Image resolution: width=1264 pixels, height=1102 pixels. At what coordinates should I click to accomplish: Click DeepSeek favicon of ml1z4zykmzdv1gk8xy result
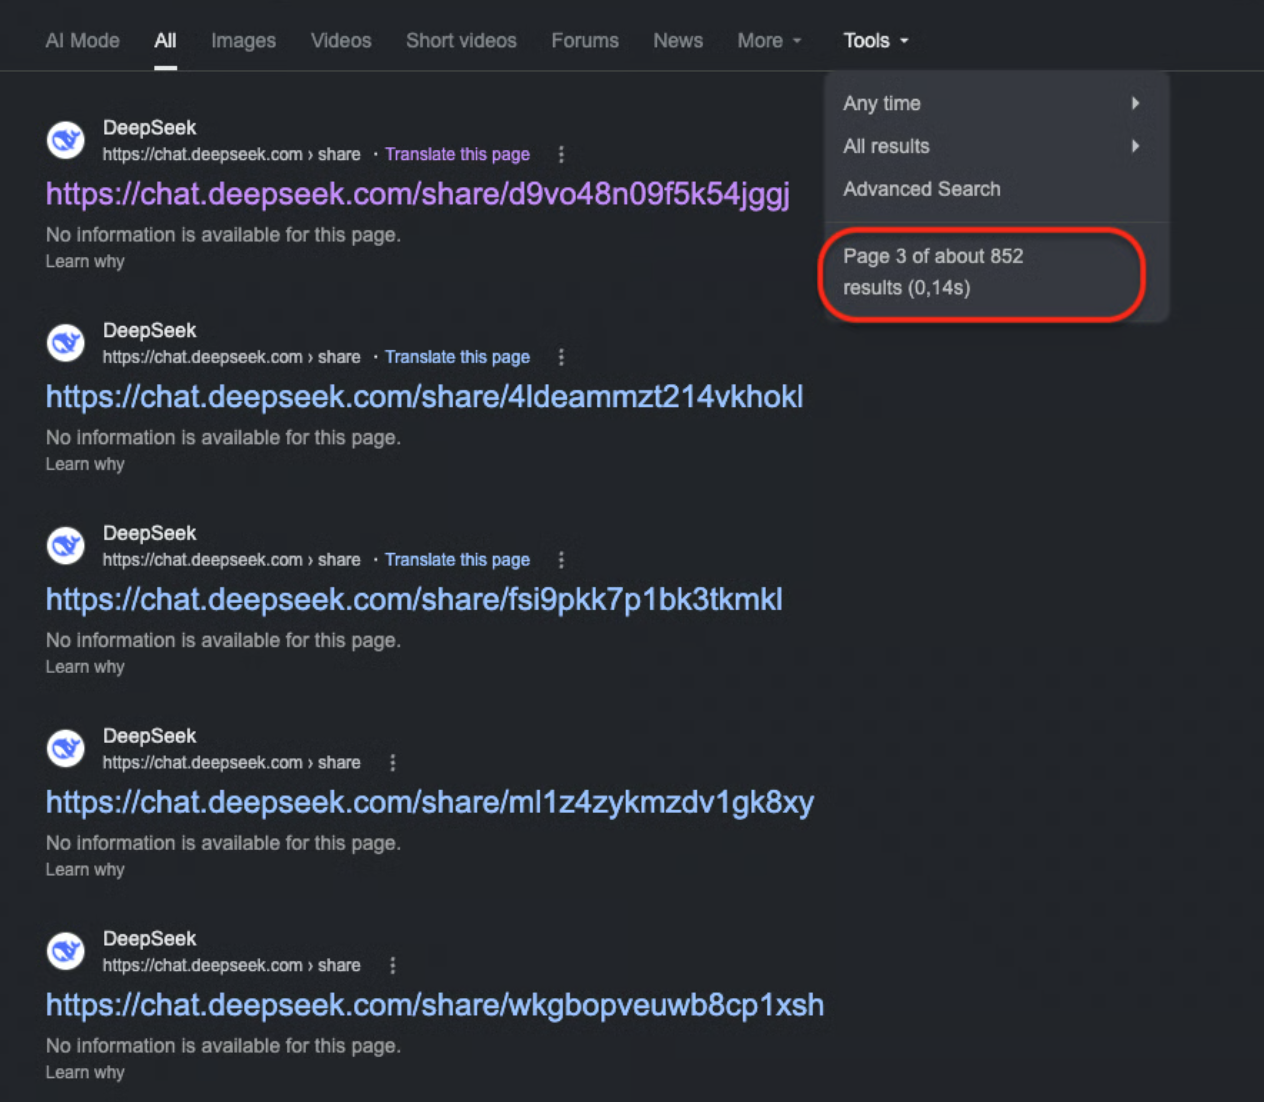point(66,748)
